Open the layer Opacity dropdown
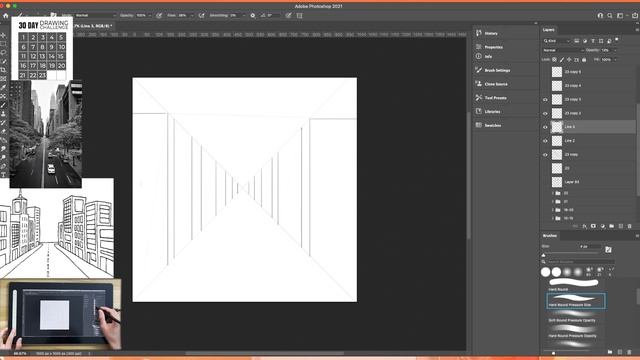The height and width of the screenshot is (360, 640). pos(615,50)
